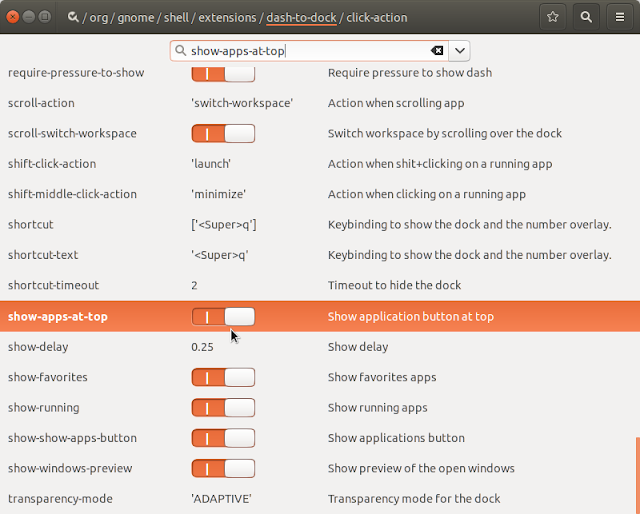The image size is (640, 514).
Task: Focus the show-apps-at-top search input
Action: (x=309, y=51)
